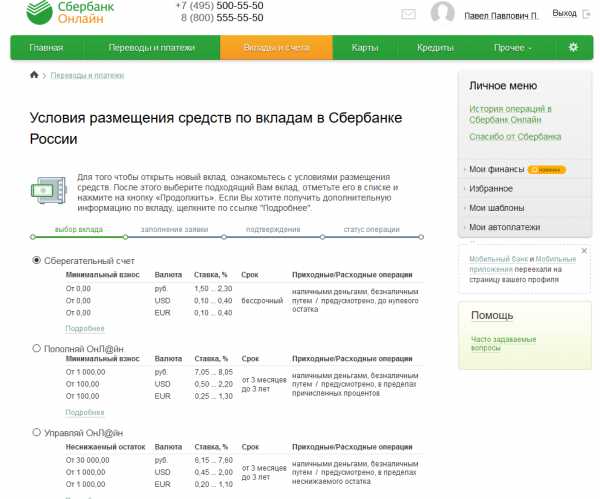Switch to the Карты tab

pyautogui.click(x=365, y=48)
